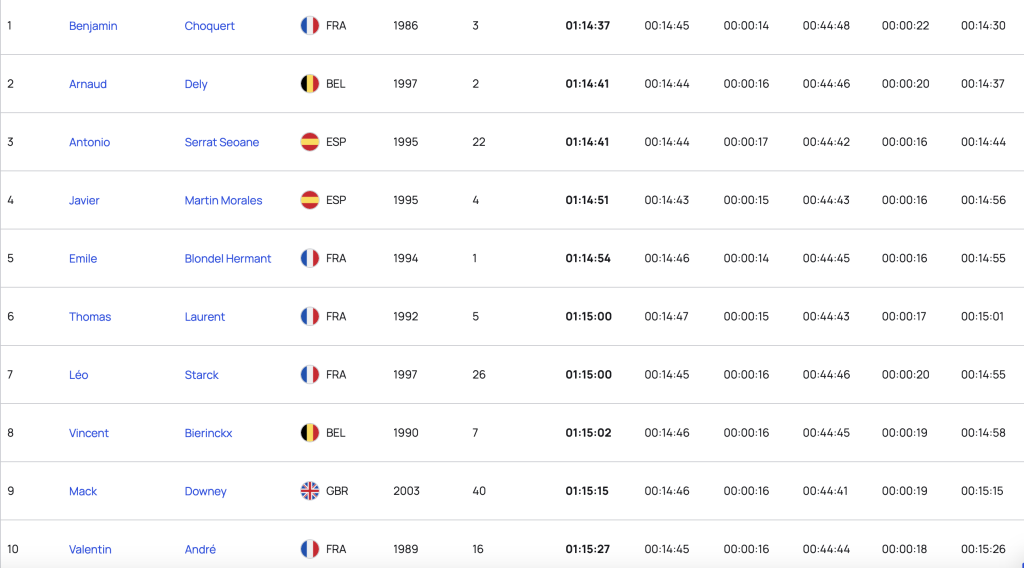
Task: Click the Spanish flag for Antonio Serrat Seoane
Action: point(310,142)
